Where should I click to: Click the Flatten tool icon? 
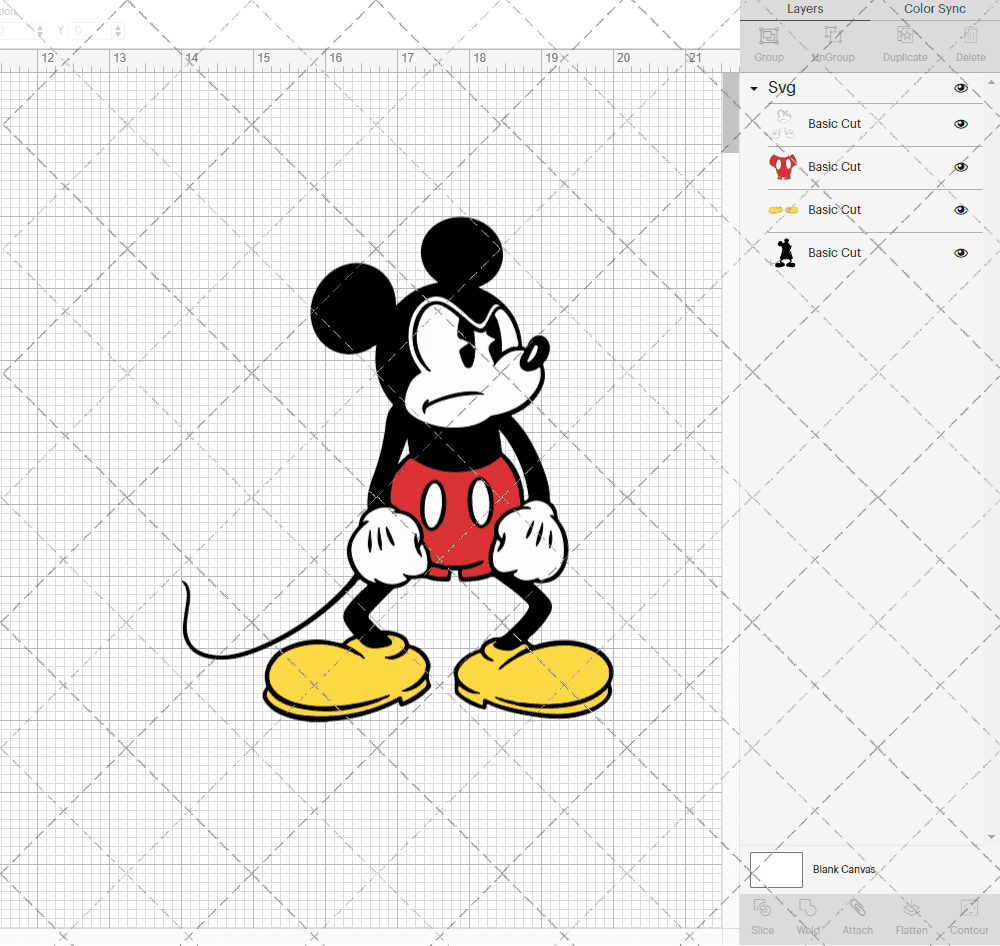[911, 908]
